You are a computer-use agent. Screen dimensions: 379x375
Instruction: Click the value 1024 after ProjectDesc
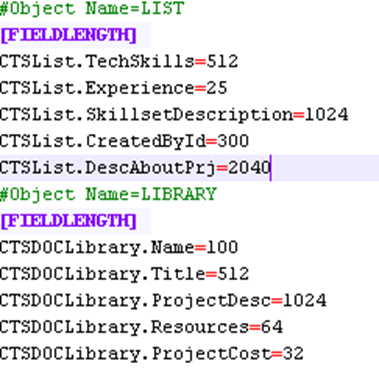305,301
